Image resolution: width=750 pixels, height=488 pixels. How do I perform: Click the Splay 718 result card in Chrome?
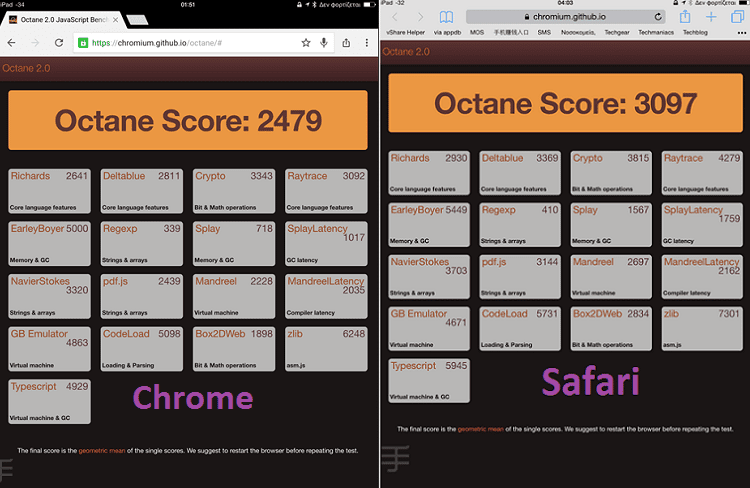[x=234, y=244]
